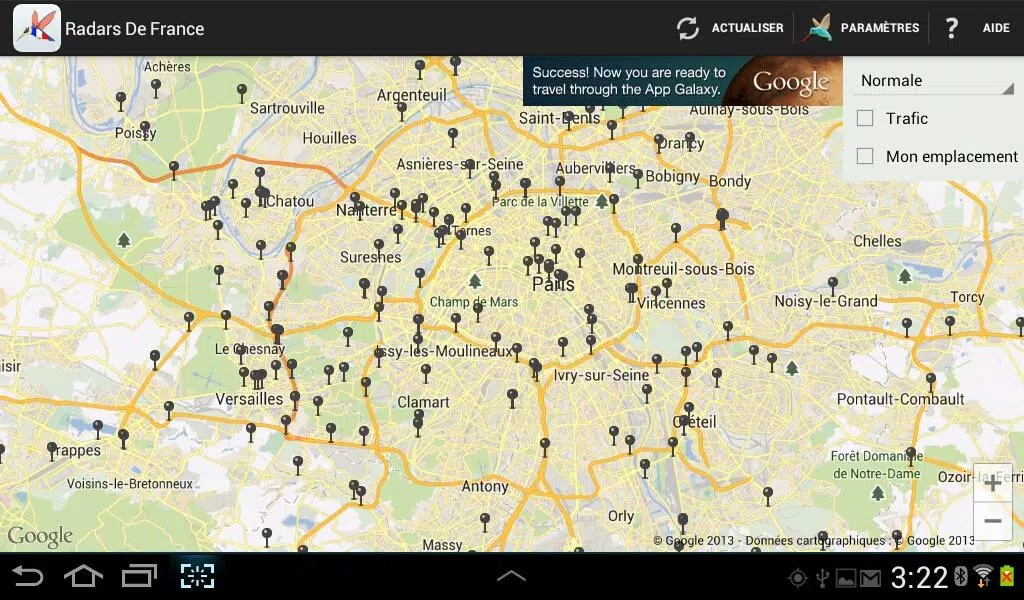Click the Montreuil-sous-Bois label

(x=683, y=269)
